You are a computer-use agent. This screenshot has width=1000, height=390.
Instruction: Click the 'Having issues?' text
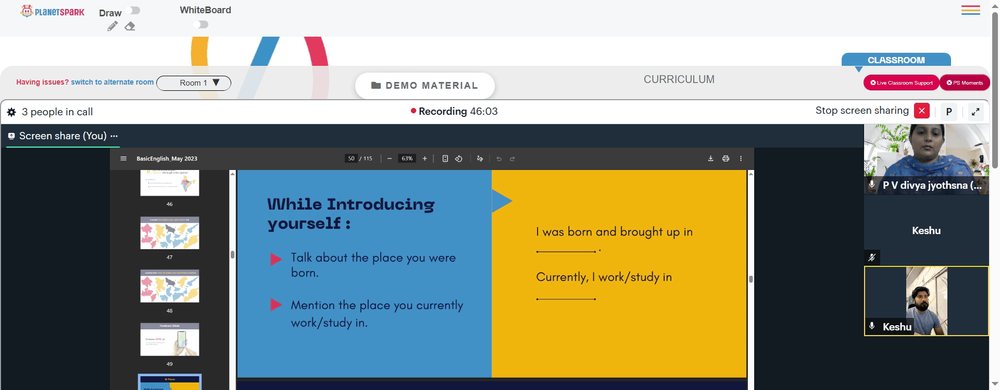42,82
